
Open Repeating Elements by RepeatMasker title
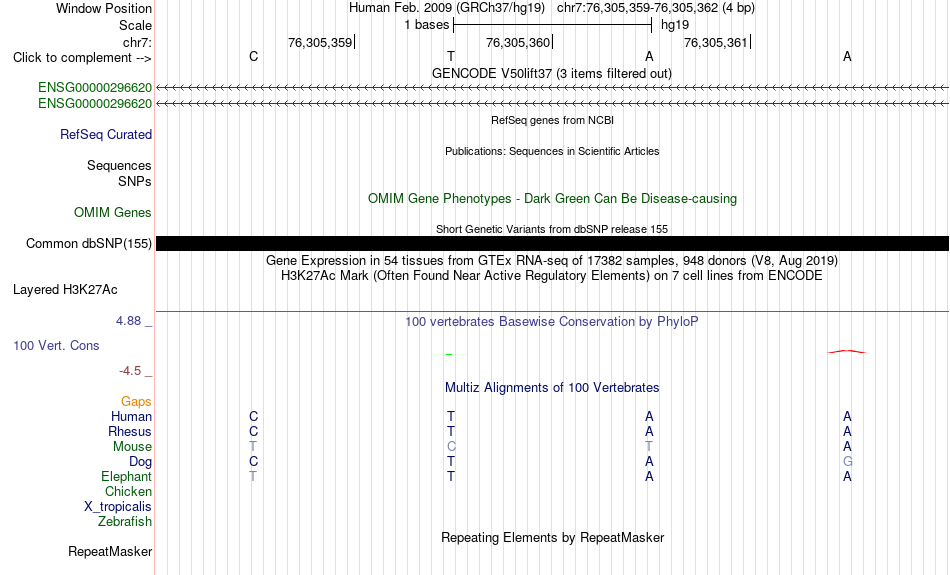tap(552, 538)
